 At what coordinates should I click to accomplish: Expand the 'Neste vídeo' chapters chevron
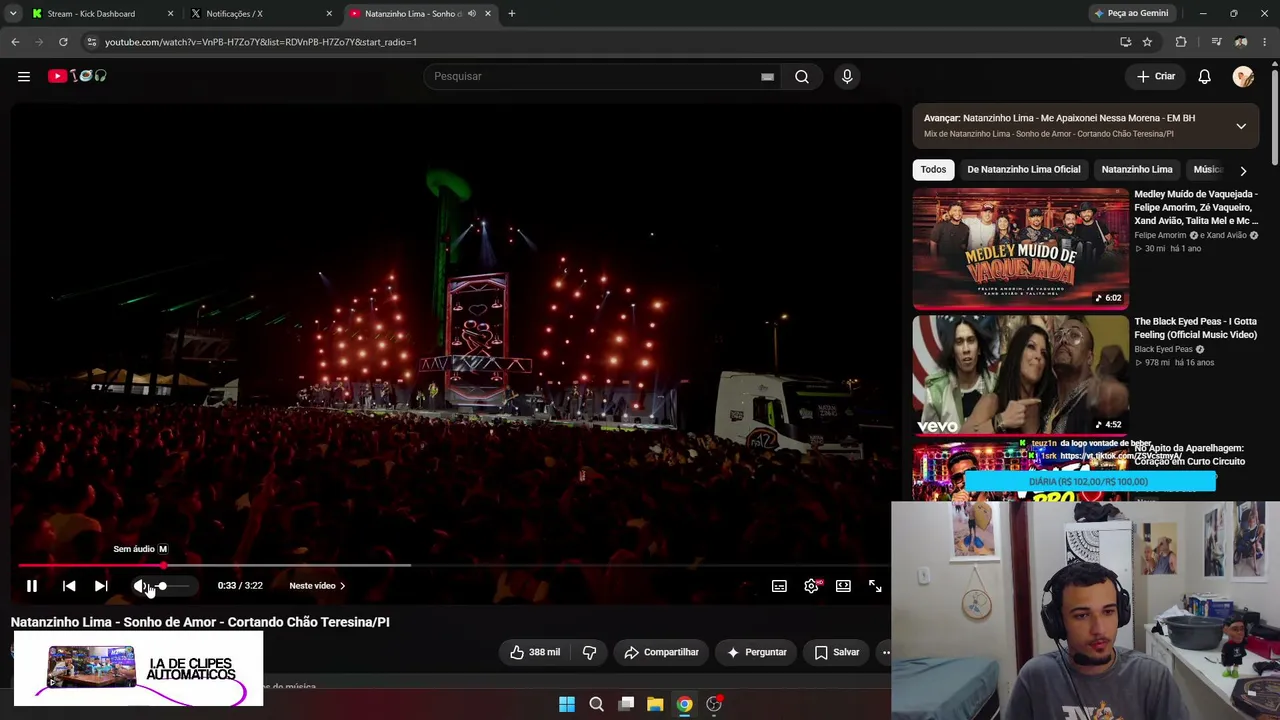(x=342, y=586)
